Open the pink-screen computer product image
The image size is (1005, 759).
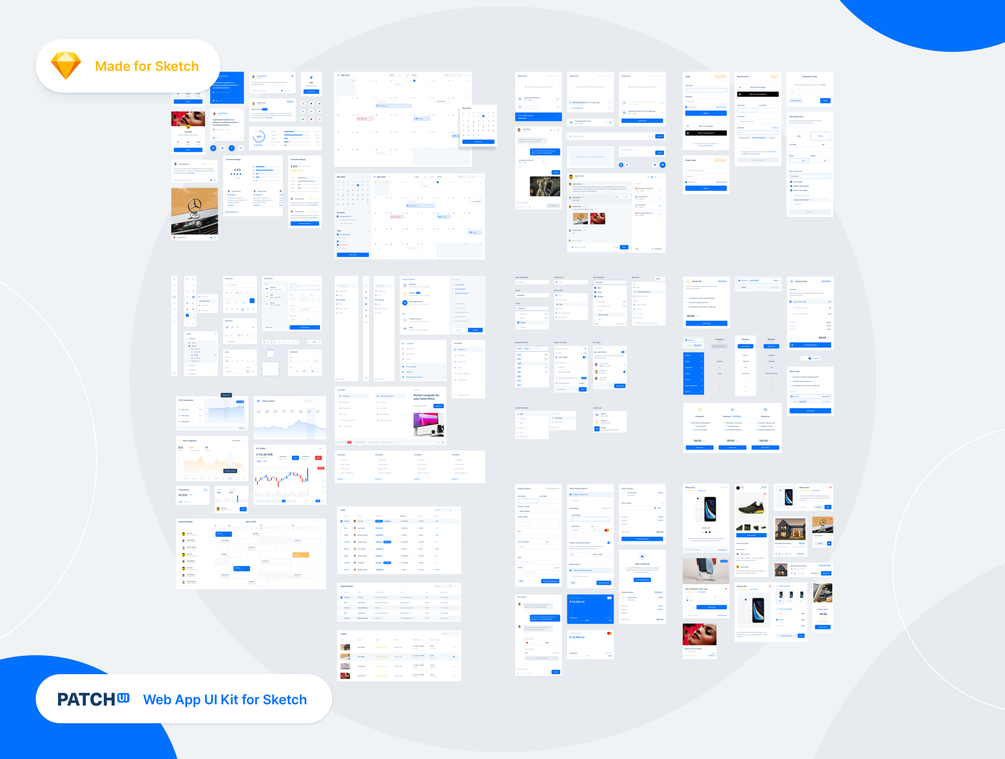(x=428, y=424)
